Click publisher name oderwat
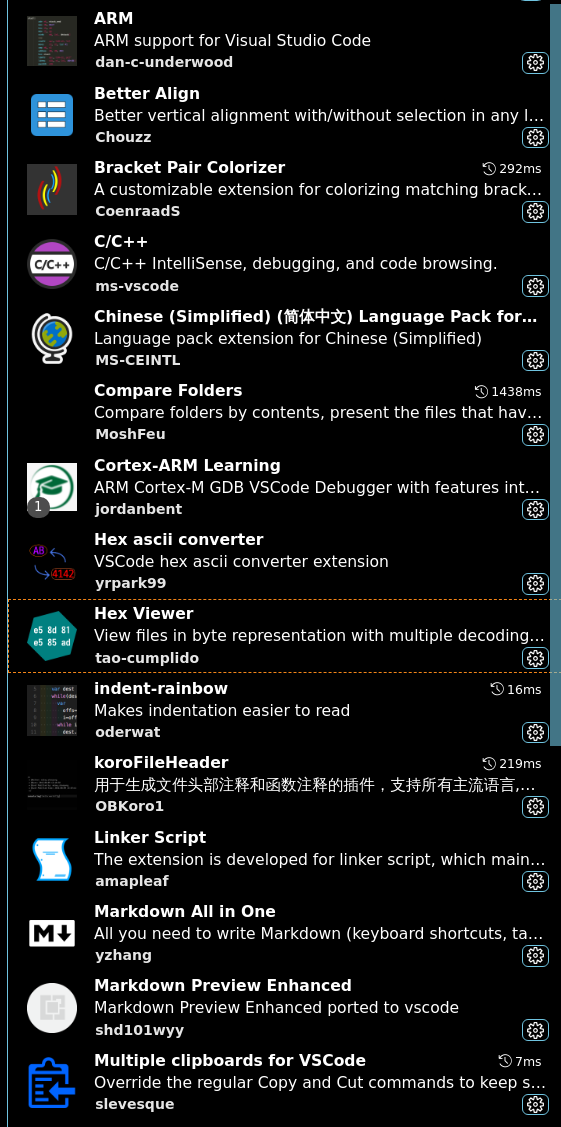The image size is (561, 1127). tap(128, 732)
